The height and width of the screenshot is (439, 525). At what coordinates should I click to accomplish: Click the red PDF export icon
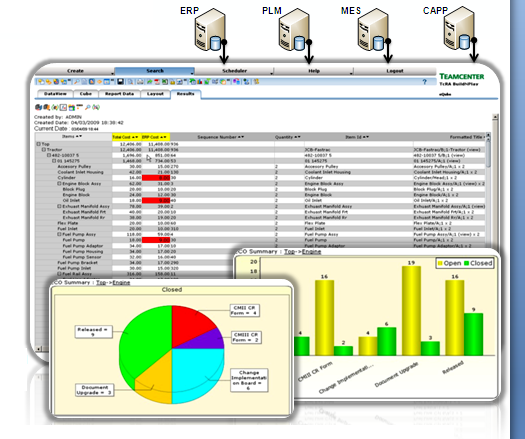(157, 82)
